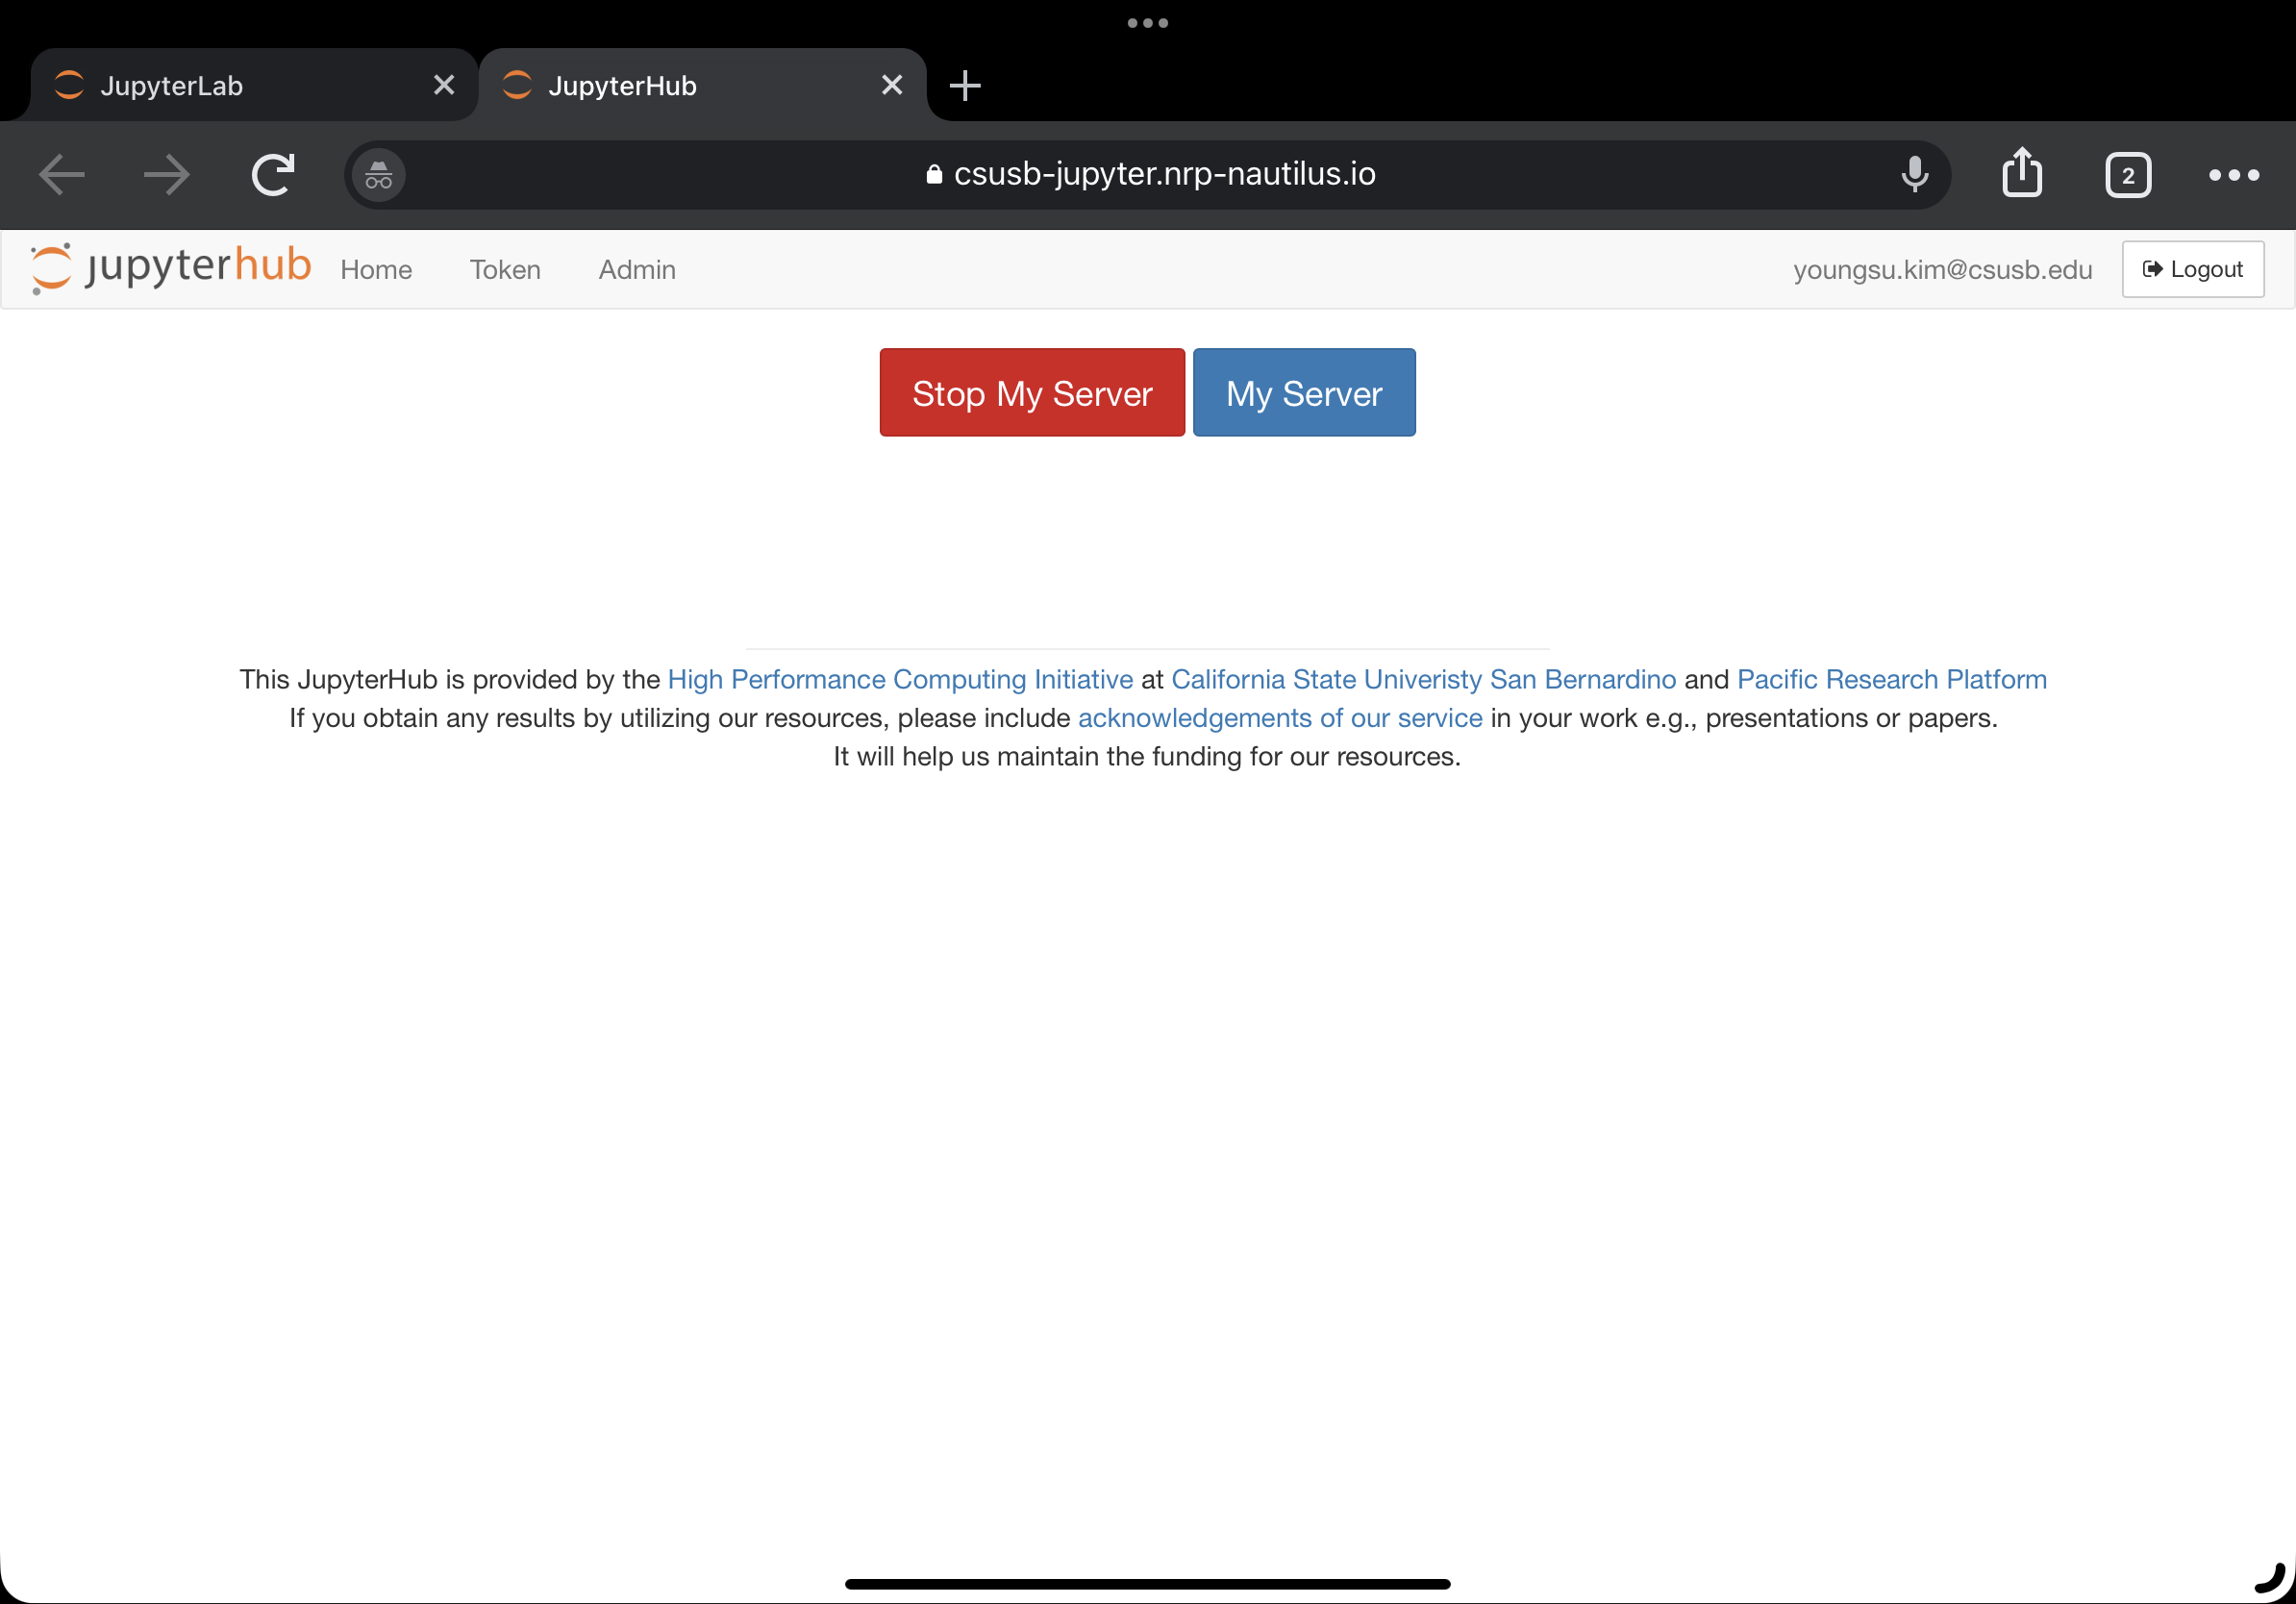
Task: Open Pacific Research Platform link
Action: point(1891,680)
